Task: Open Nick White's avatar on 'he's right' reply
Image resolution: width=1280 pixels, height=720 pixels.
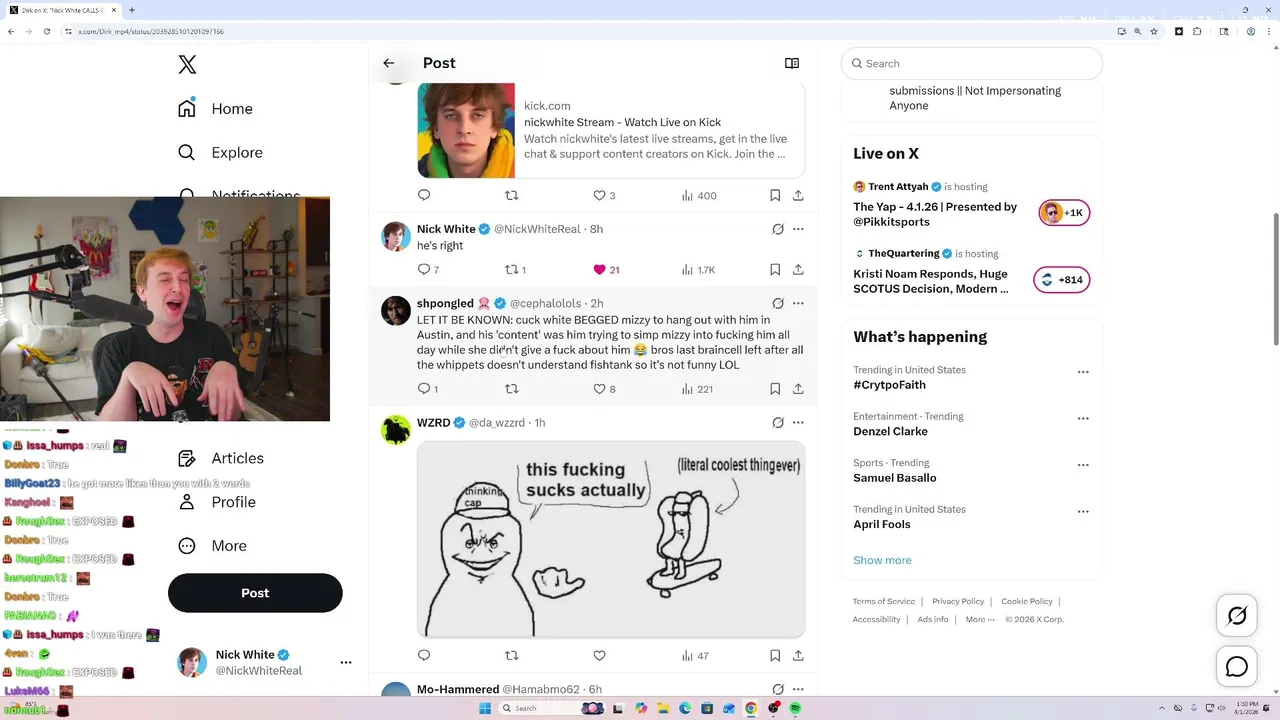Action: pos(396,236)
